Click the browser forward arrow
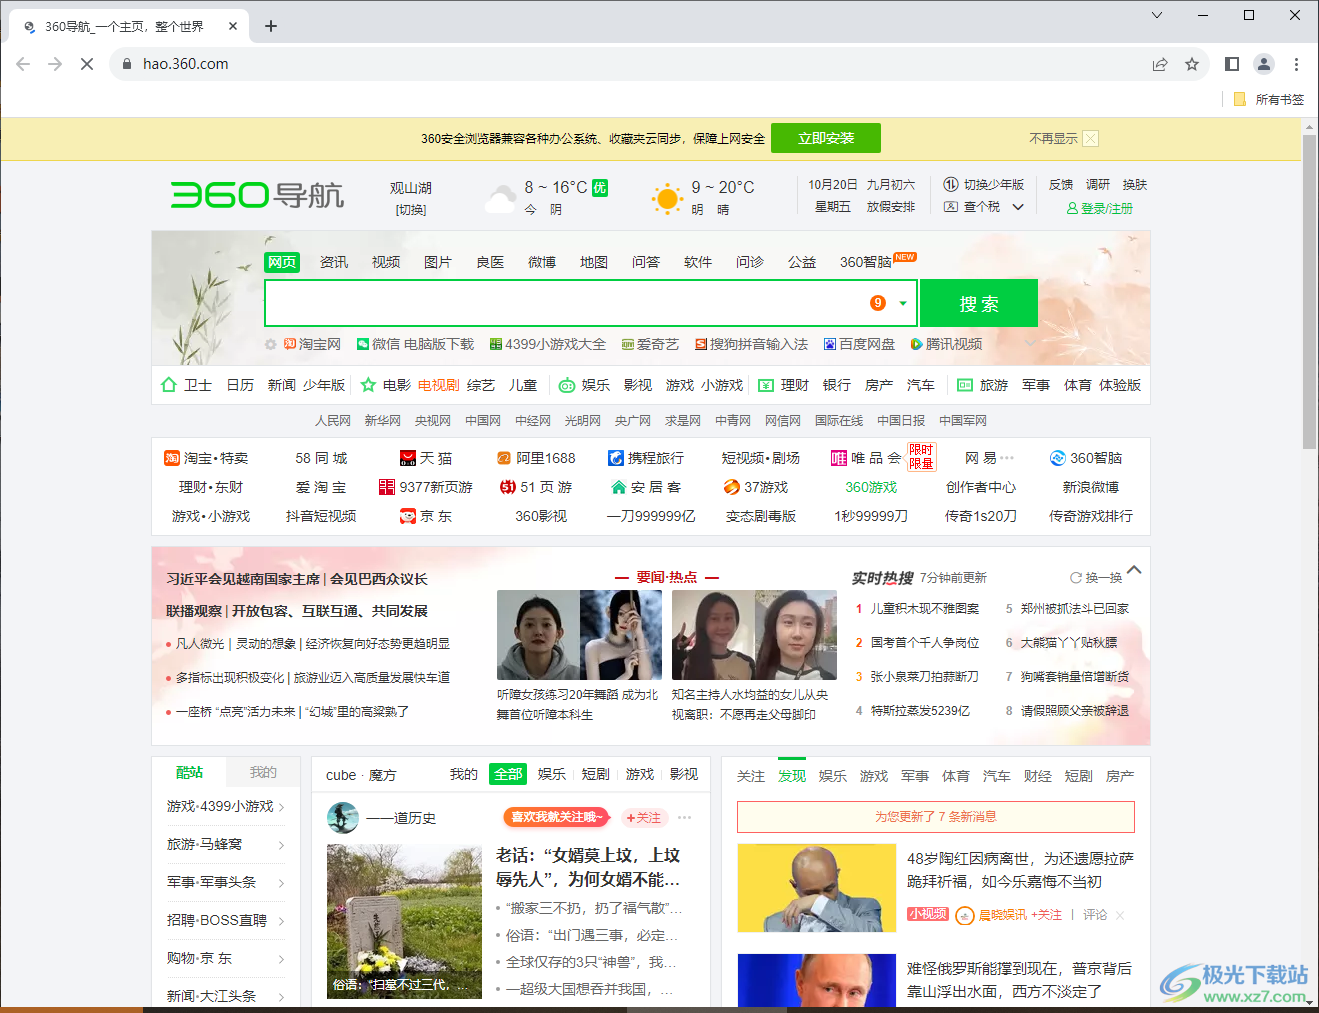1319x1013 pixels. click(x=55, y=64)
